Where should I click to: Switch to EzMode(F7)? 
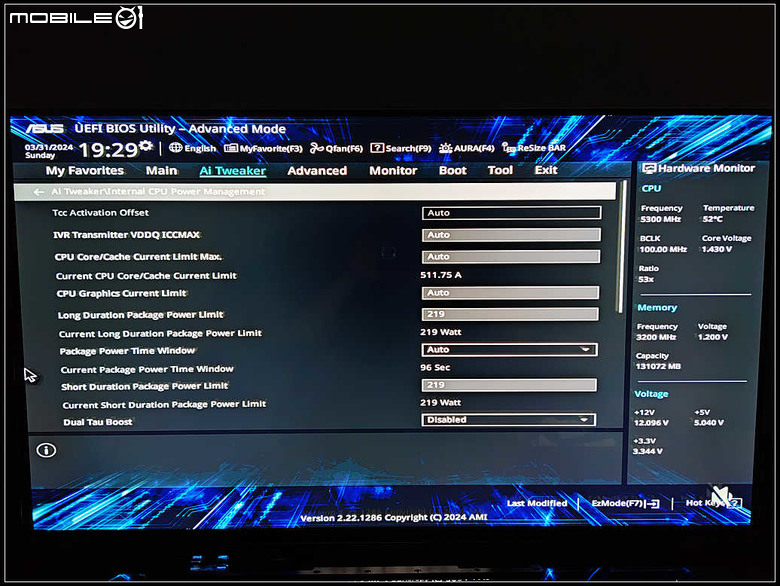tap(625, 503)
